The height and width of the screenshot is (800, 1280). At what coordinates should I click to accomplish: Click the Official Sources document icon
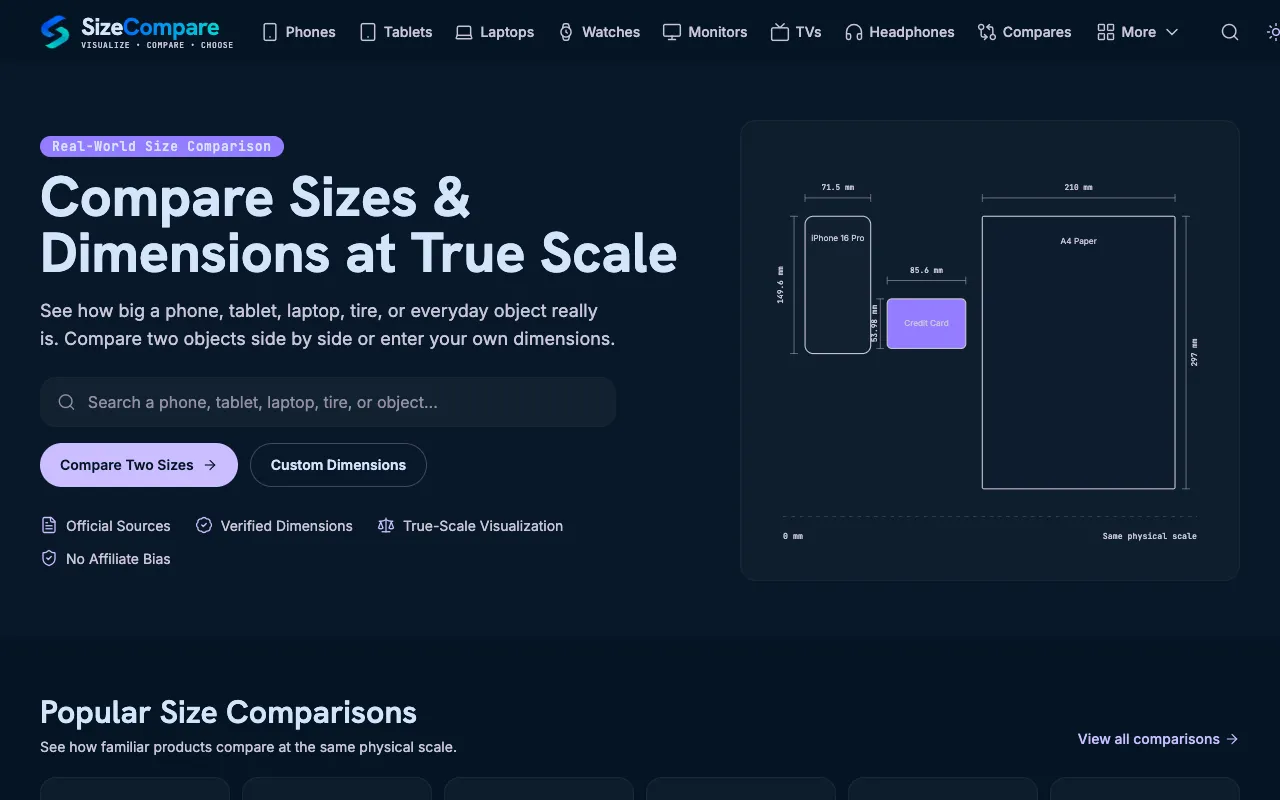pyautogui.click(x=49, y=525)
